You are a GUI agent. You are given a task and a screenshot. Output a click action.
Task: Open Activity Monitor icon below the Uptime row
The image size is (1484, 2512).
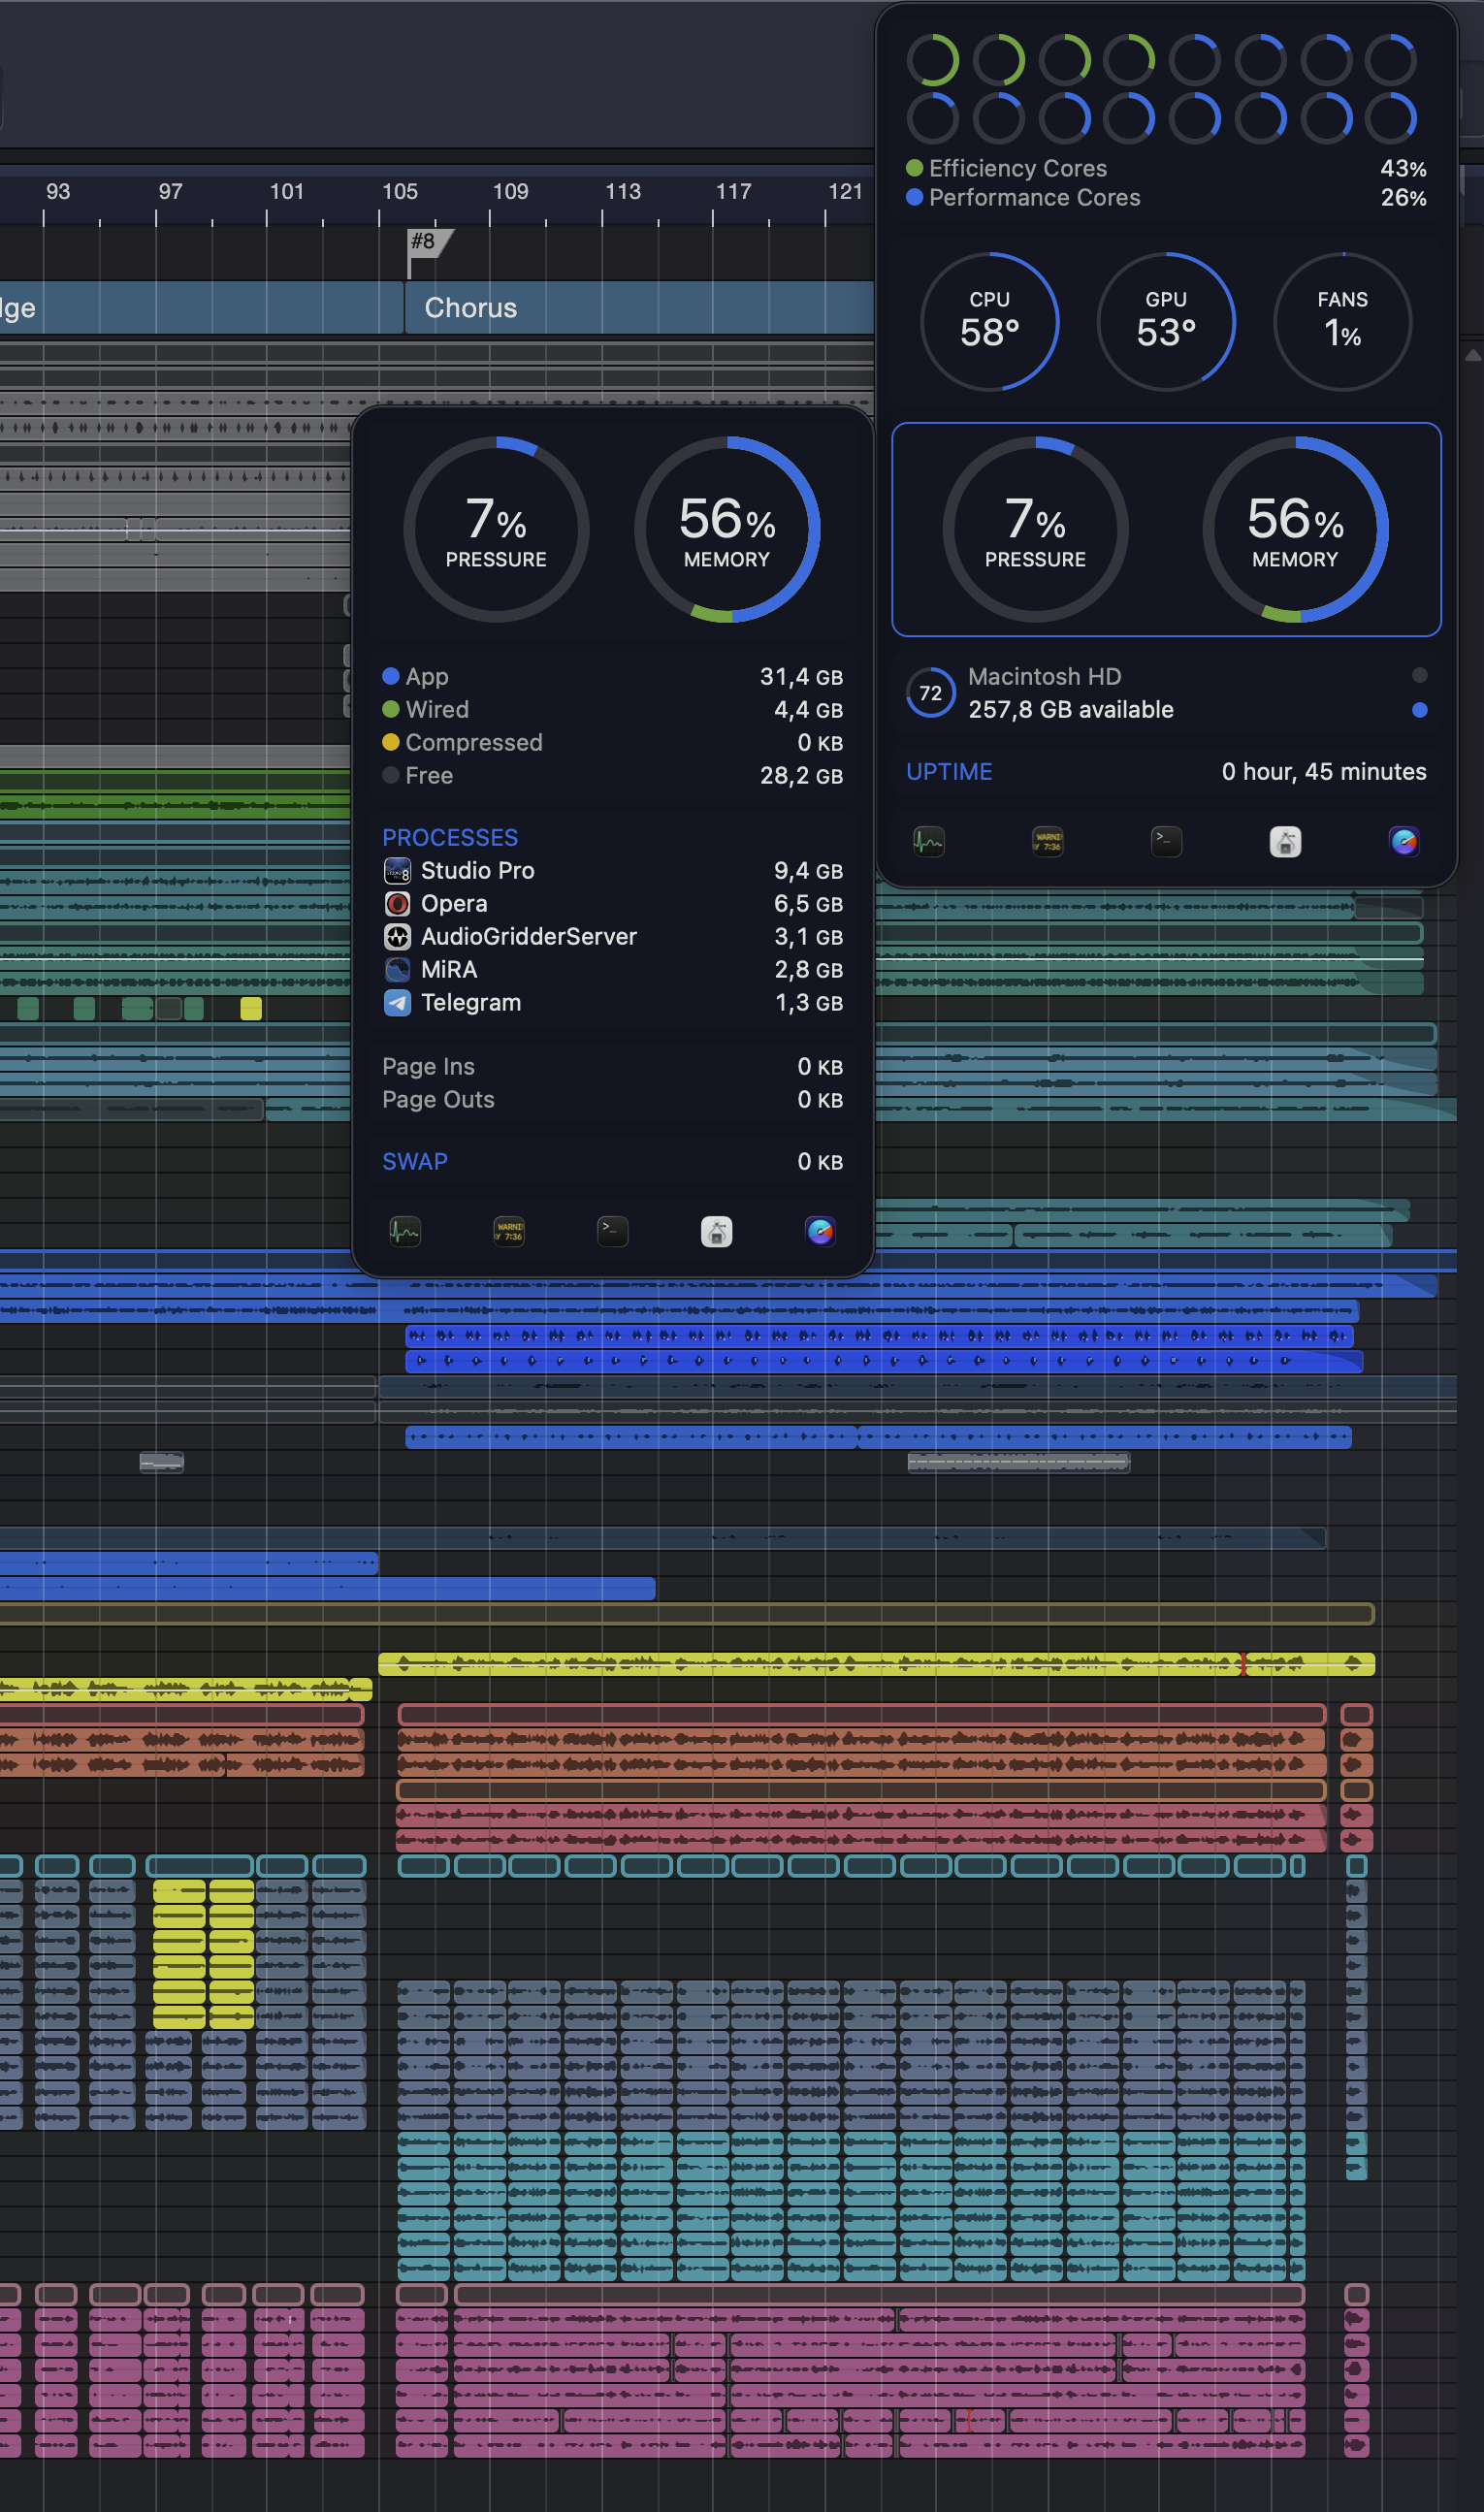click(929, 842)
